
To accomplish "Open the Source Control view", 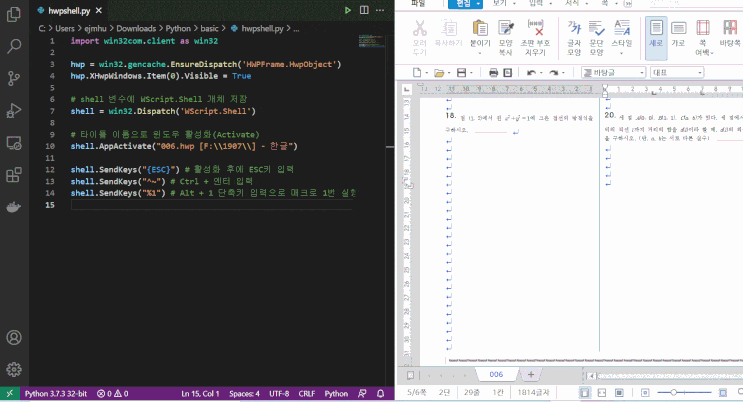I will 14,78.
